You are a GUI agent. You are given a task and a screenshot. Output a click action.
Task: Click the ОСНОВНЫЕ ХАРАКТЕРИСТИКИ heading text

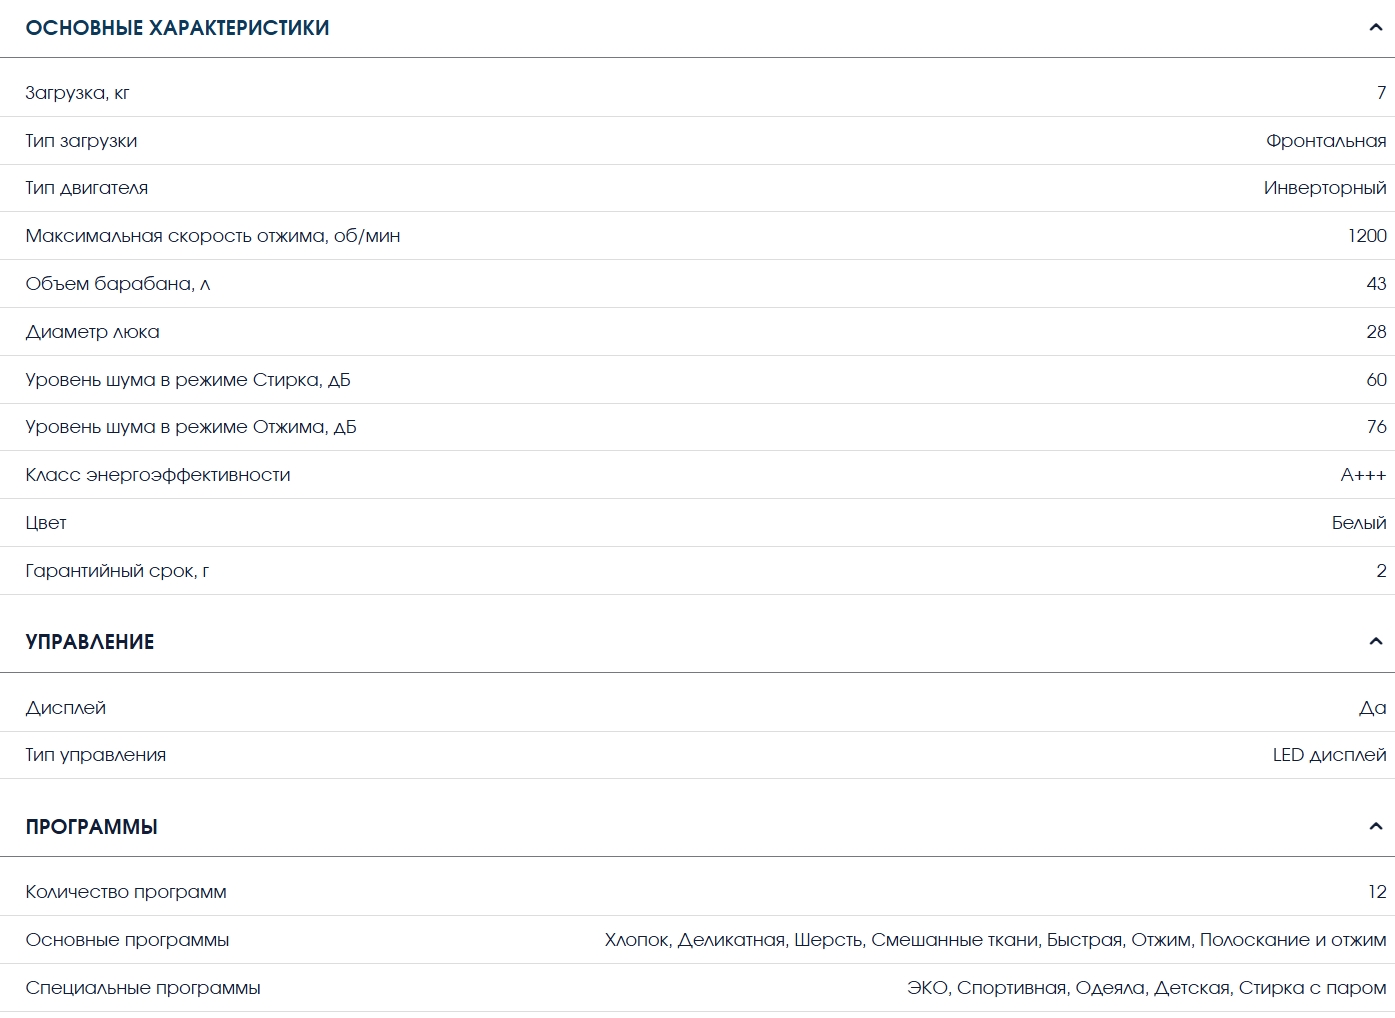pyautogui.click(x=177, y=28)
